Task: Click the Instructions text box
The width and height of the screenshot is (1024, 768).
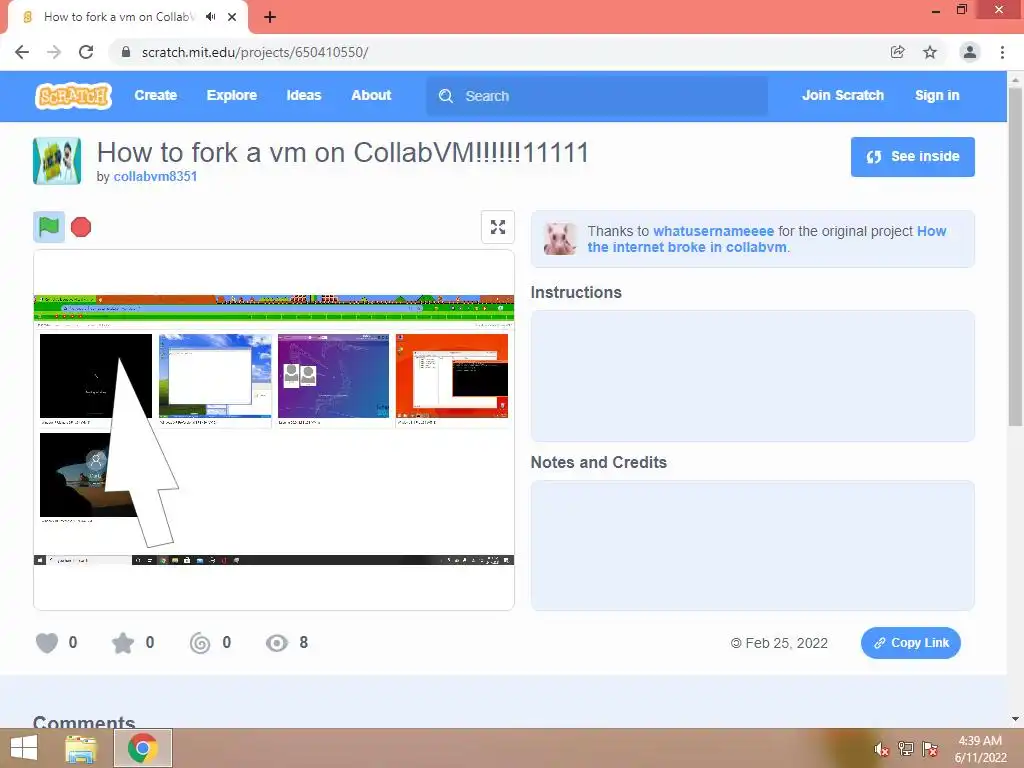Action: [x=752, y=376]
